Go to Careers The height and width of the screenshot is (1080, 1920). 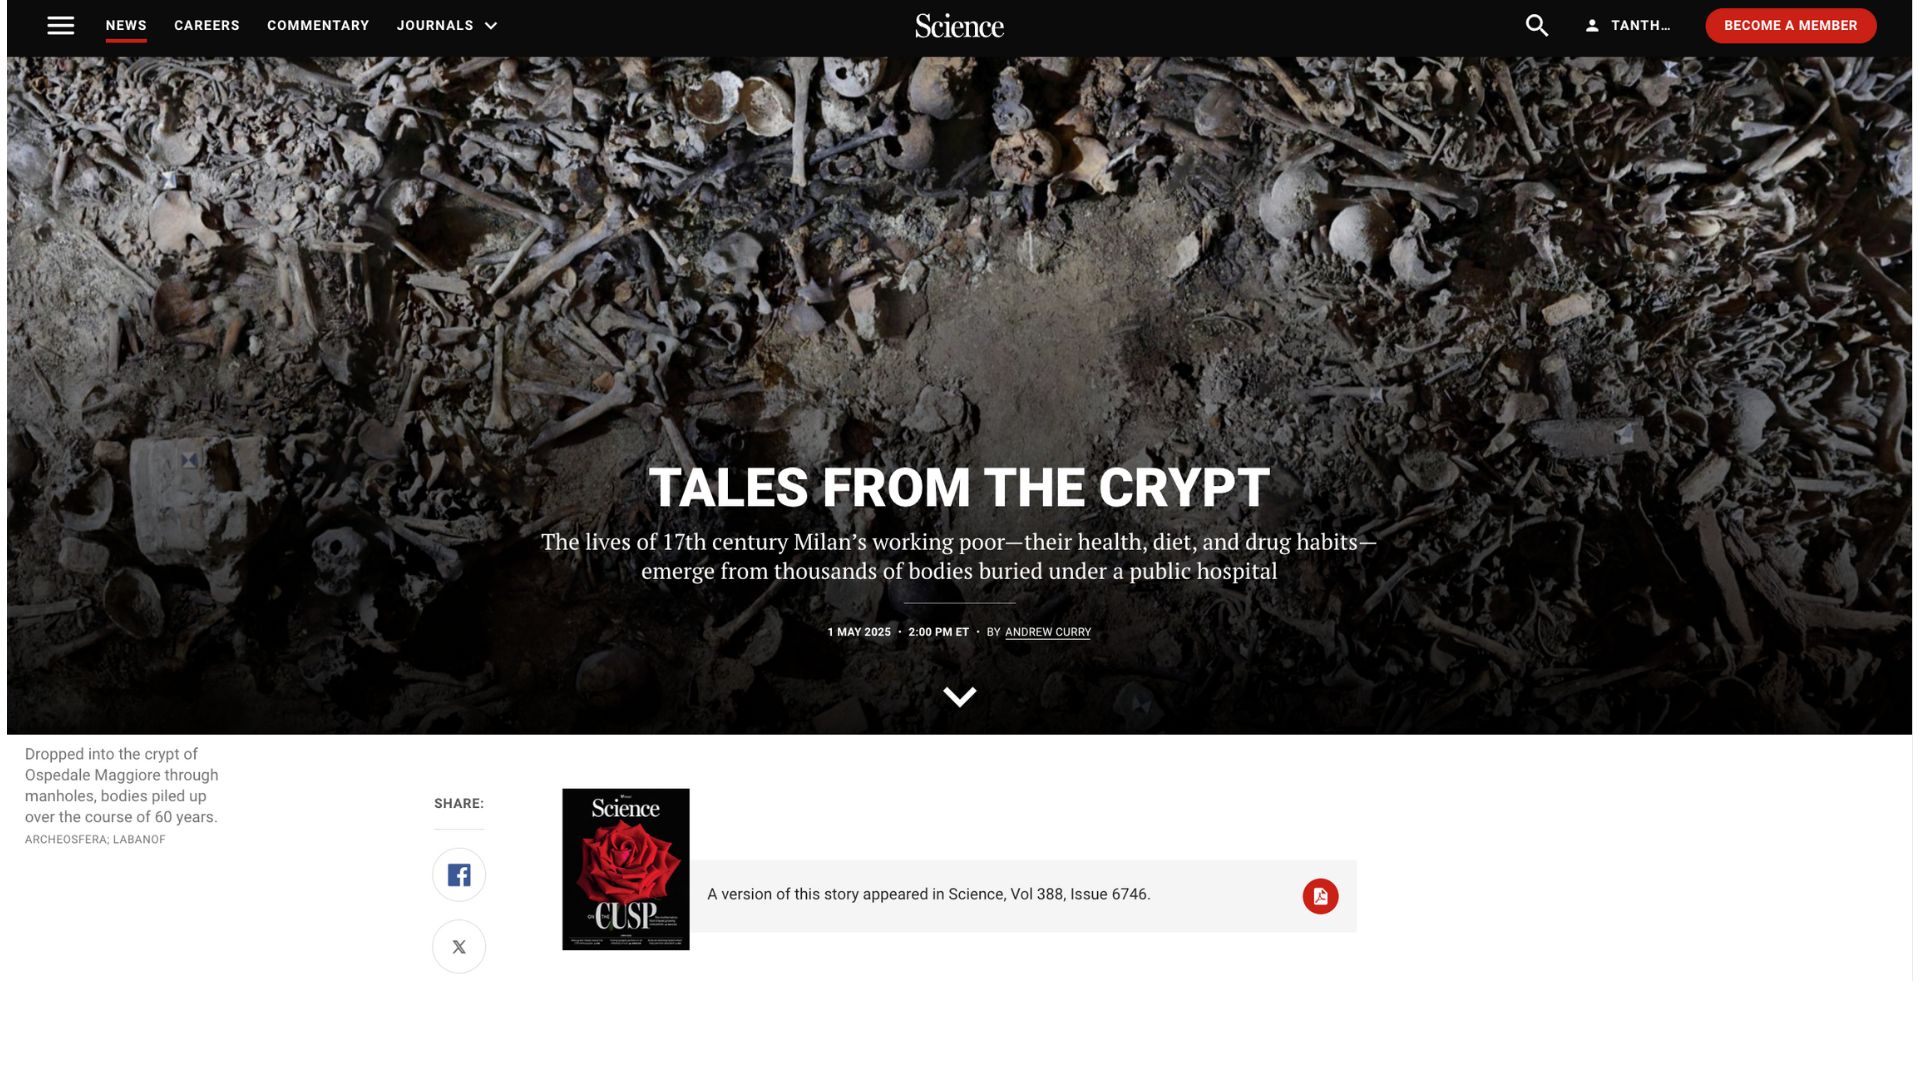tap(207, 26)
